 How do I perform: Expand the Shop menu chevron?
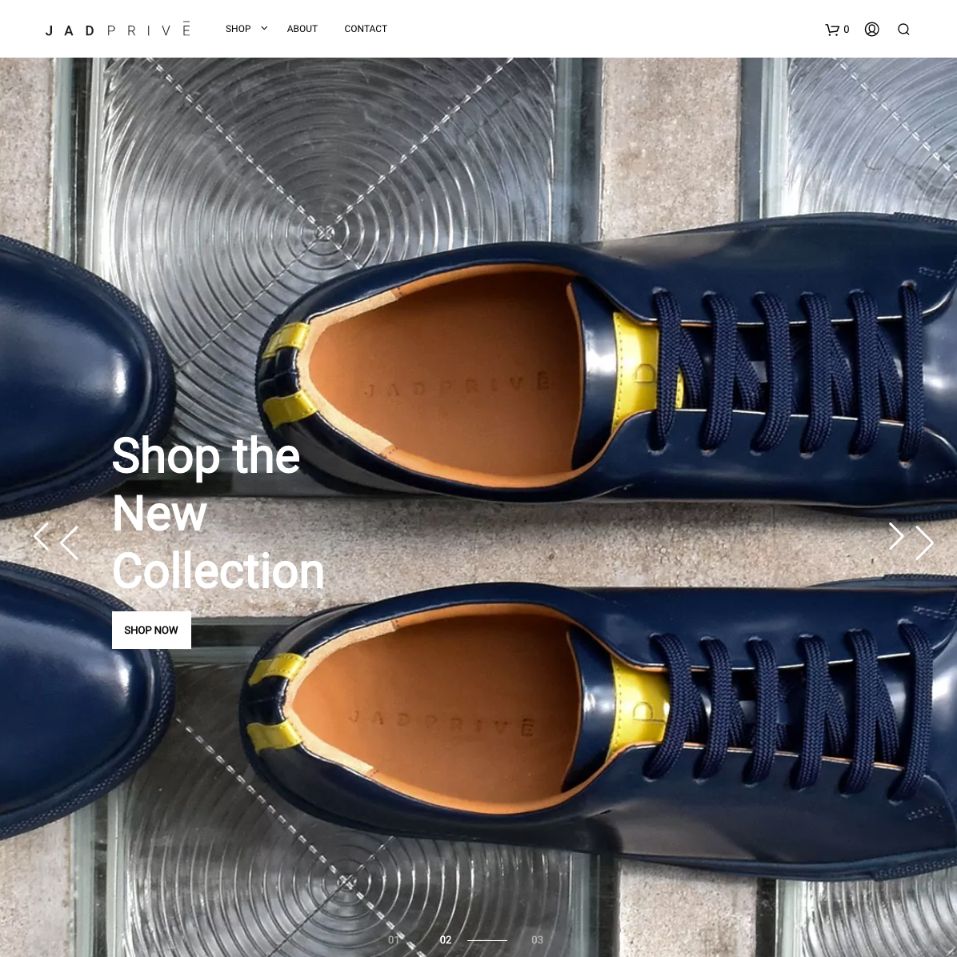click(264, 28)
